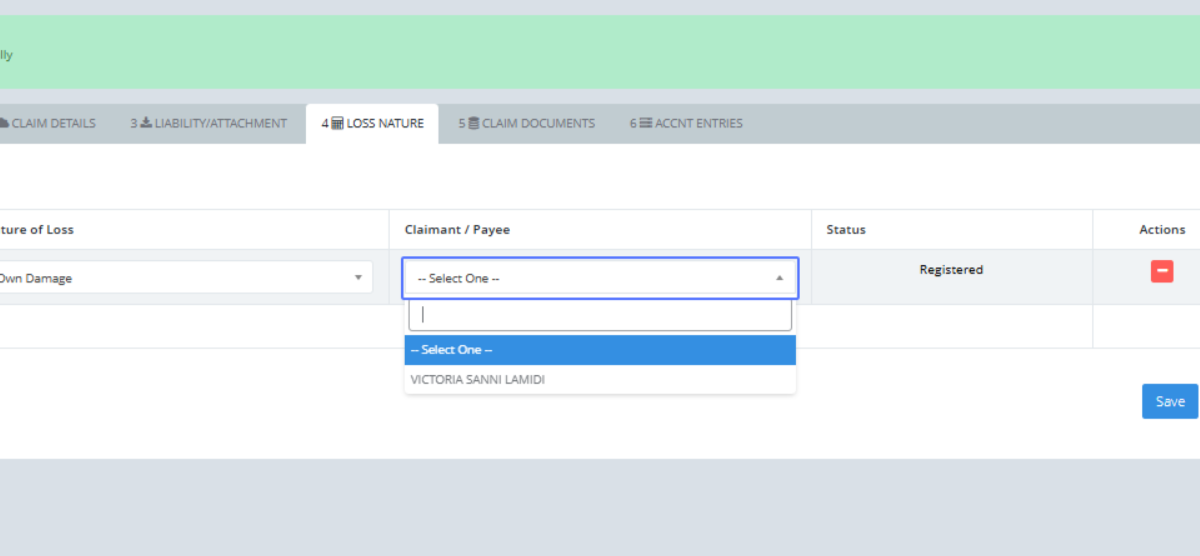Image resolution: width=1200 pixels, height=556 pixels.
Task: Collapse the Claimant / Payee dropdown arrow
Action: click(x=780, y=279)
